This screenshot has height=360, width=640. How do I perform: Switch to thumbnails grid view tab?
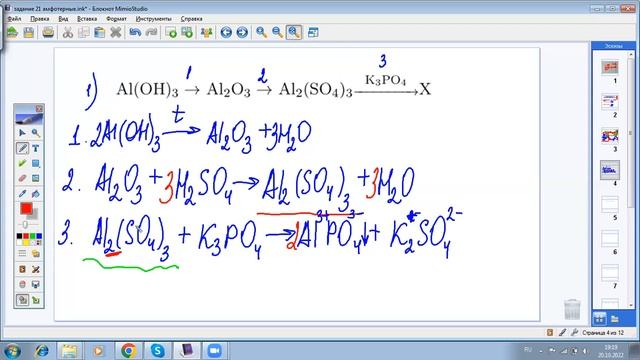[x=599, y=318]
